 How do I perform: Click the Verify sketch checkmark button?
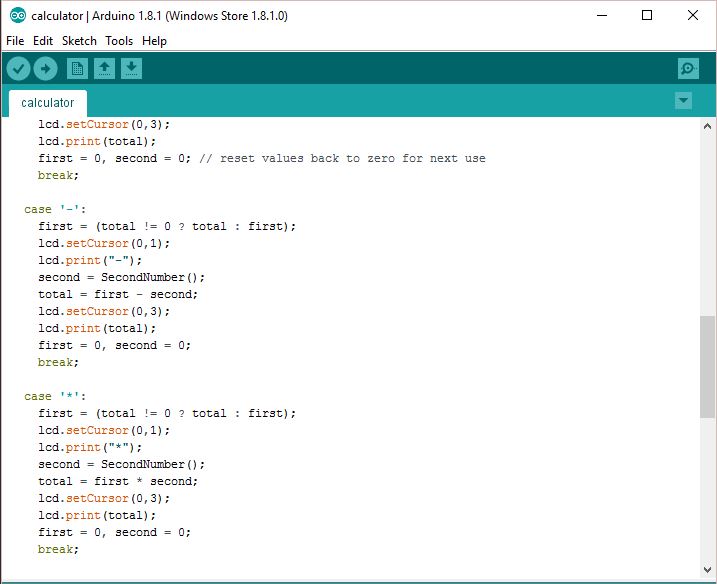click(x=18, y=69)
